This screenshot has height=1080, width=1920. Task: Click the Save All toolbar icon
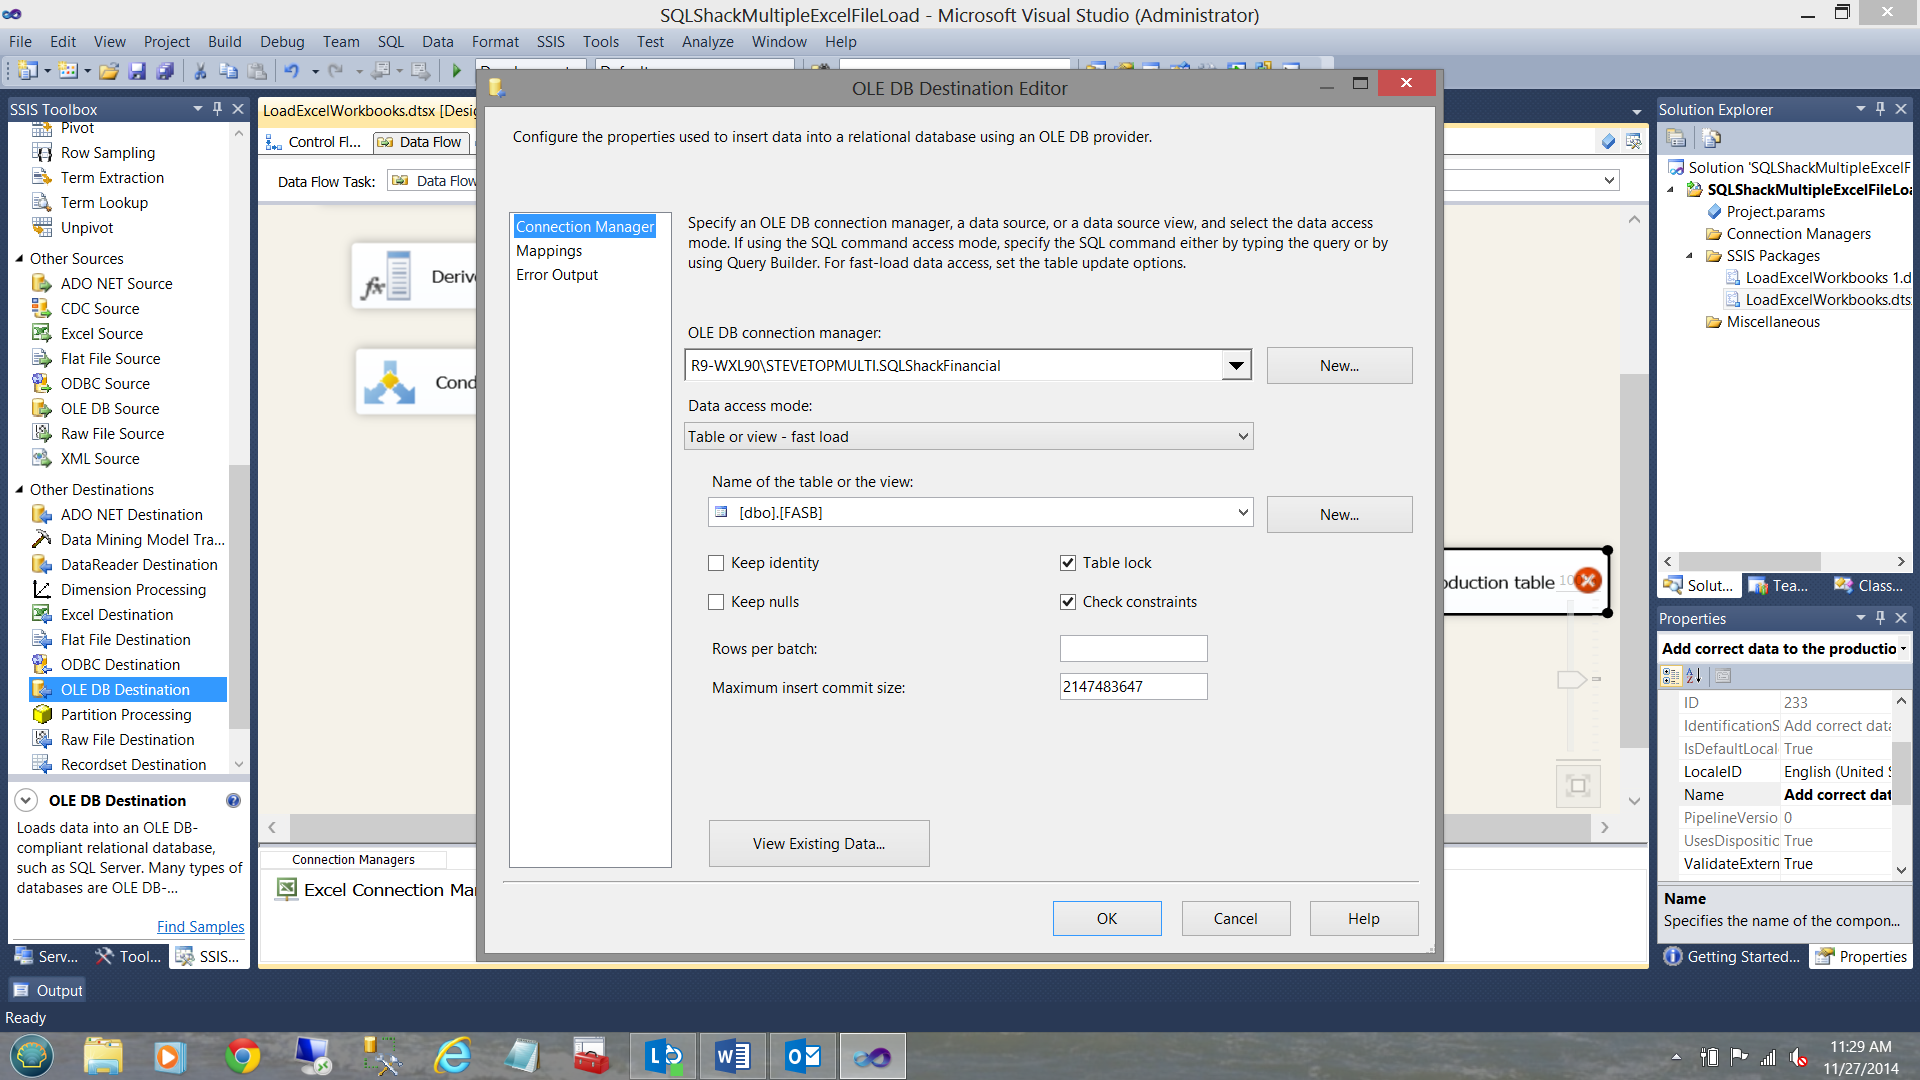pyautogui.click(x=165, y=71)
